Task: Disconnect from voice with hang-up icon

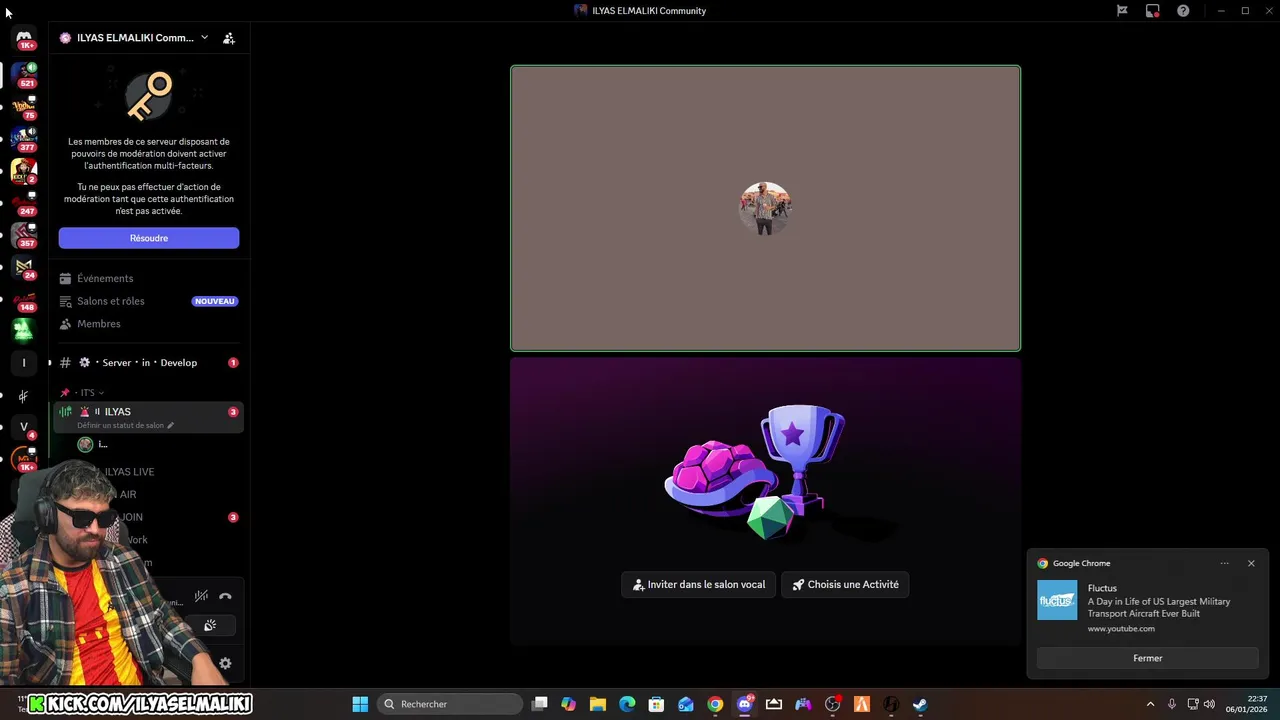Action: click(x=225, y=596)
